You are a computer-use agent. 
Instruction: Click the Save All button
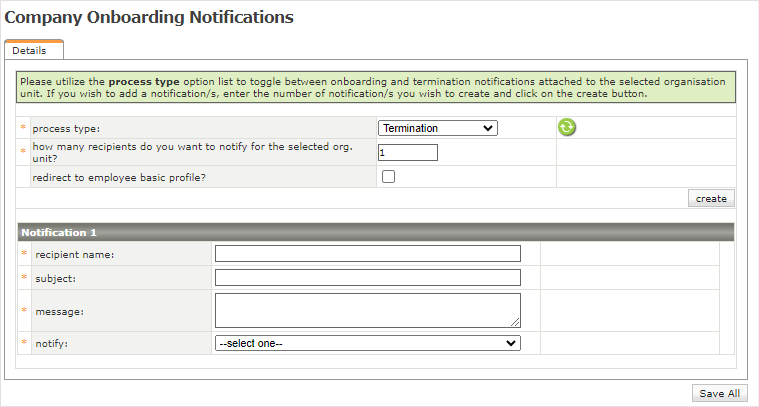719,393
